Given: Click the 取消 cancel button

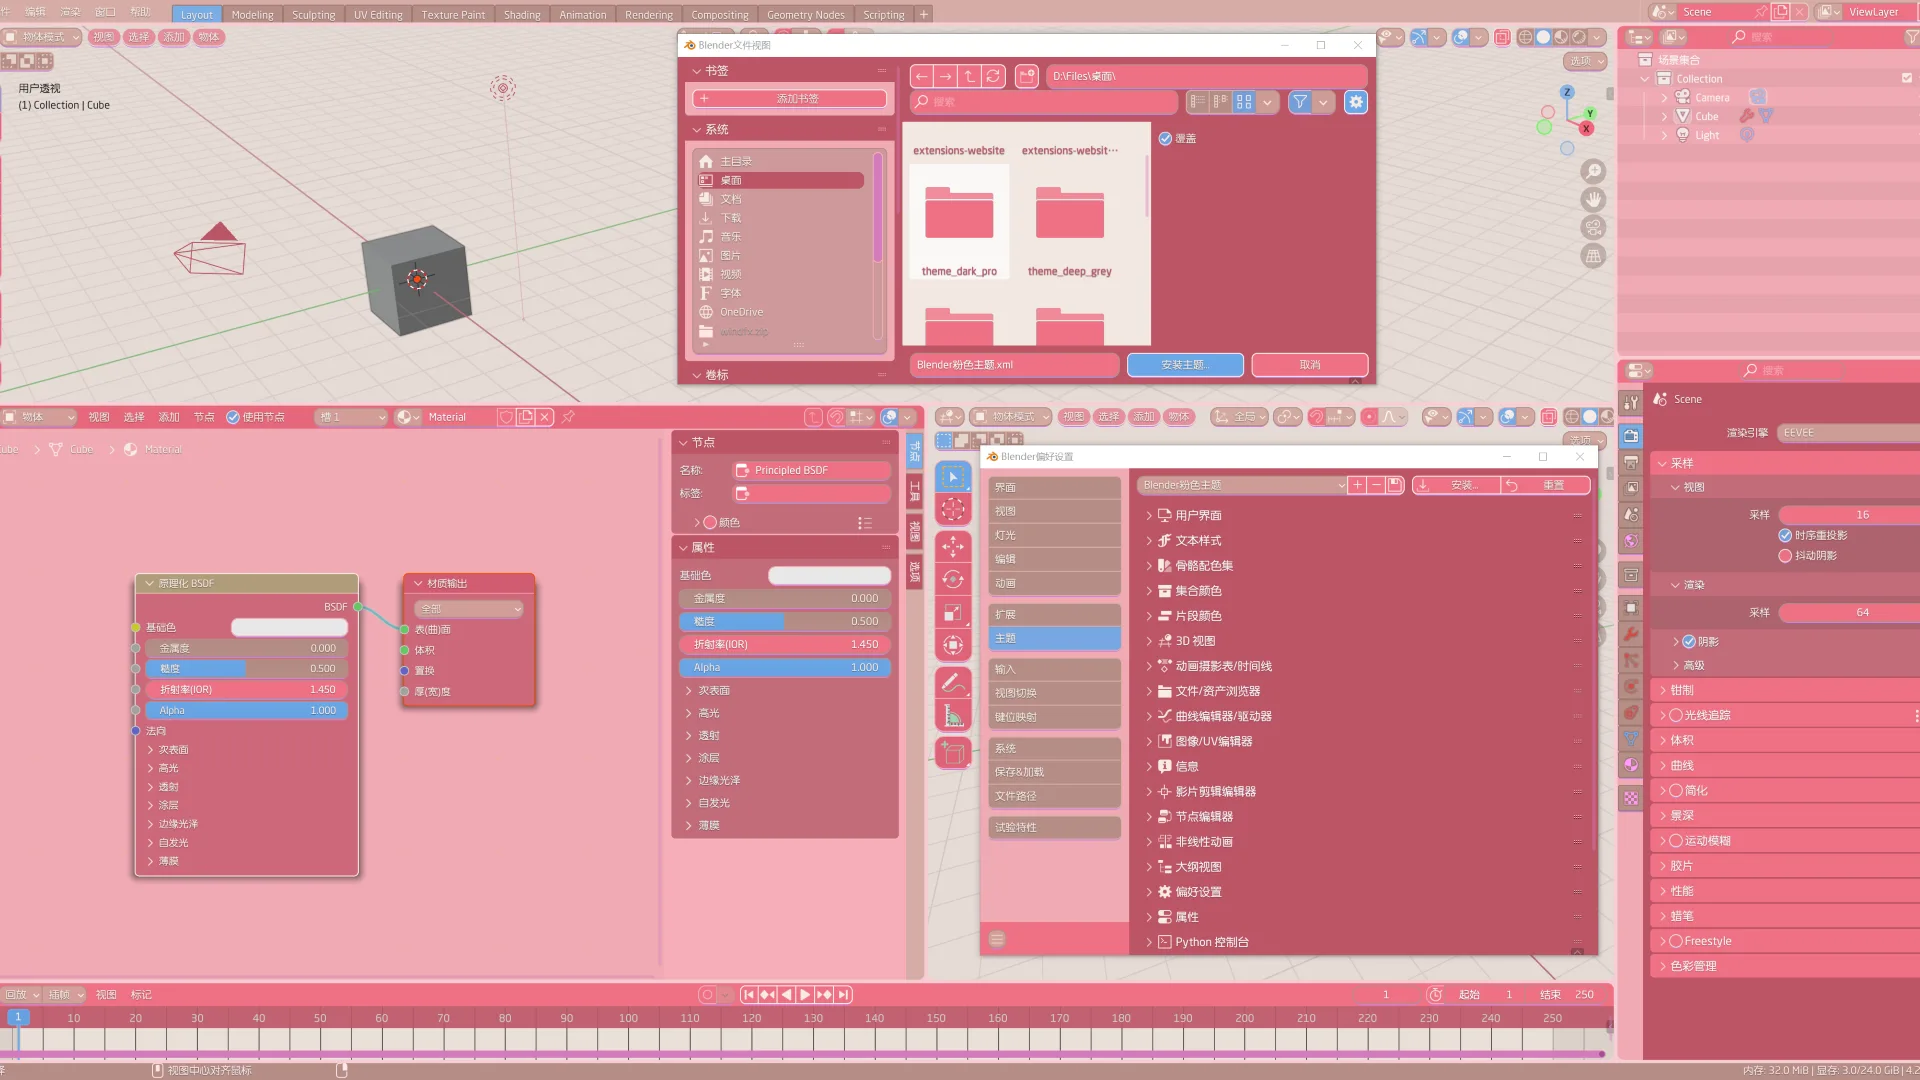Looking at the screenshot, I should point(1309,365).
